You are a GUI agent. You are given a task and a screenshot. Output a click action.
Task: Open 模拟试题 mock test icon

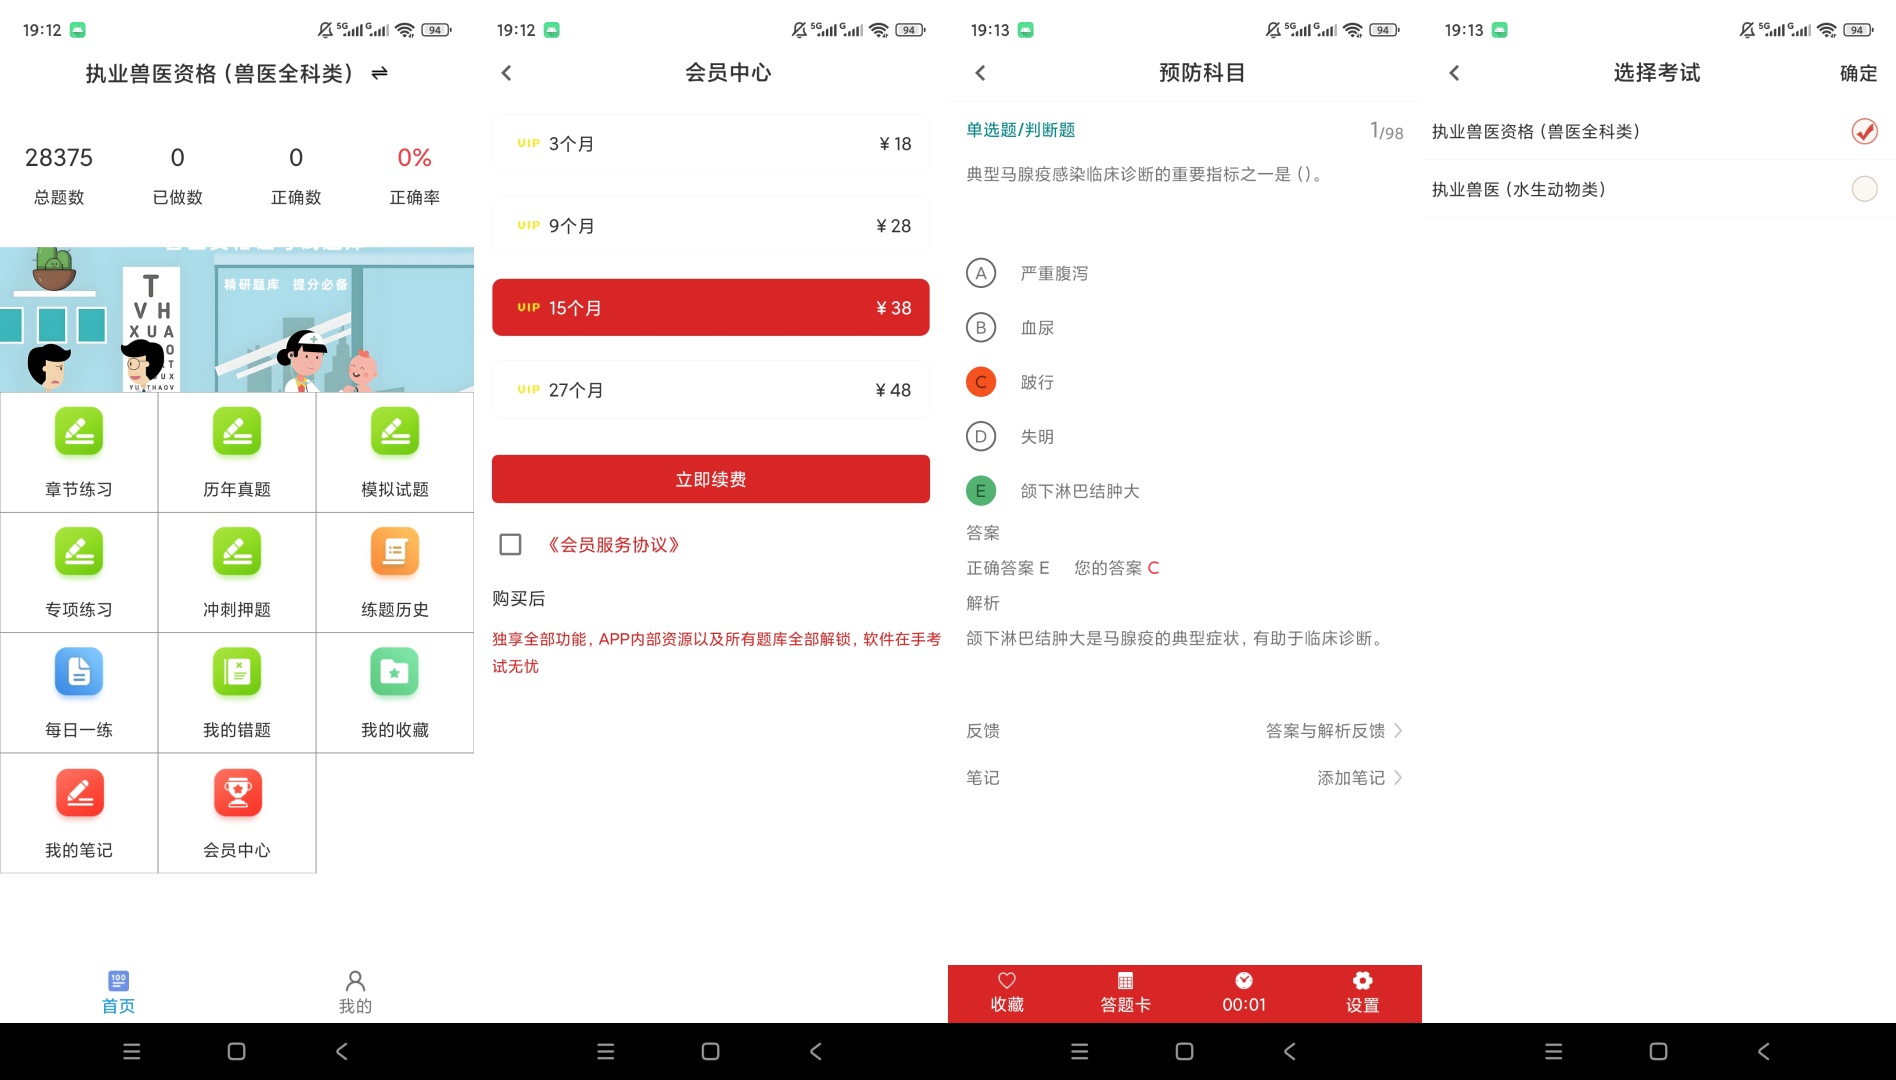[x=395, y=432]
